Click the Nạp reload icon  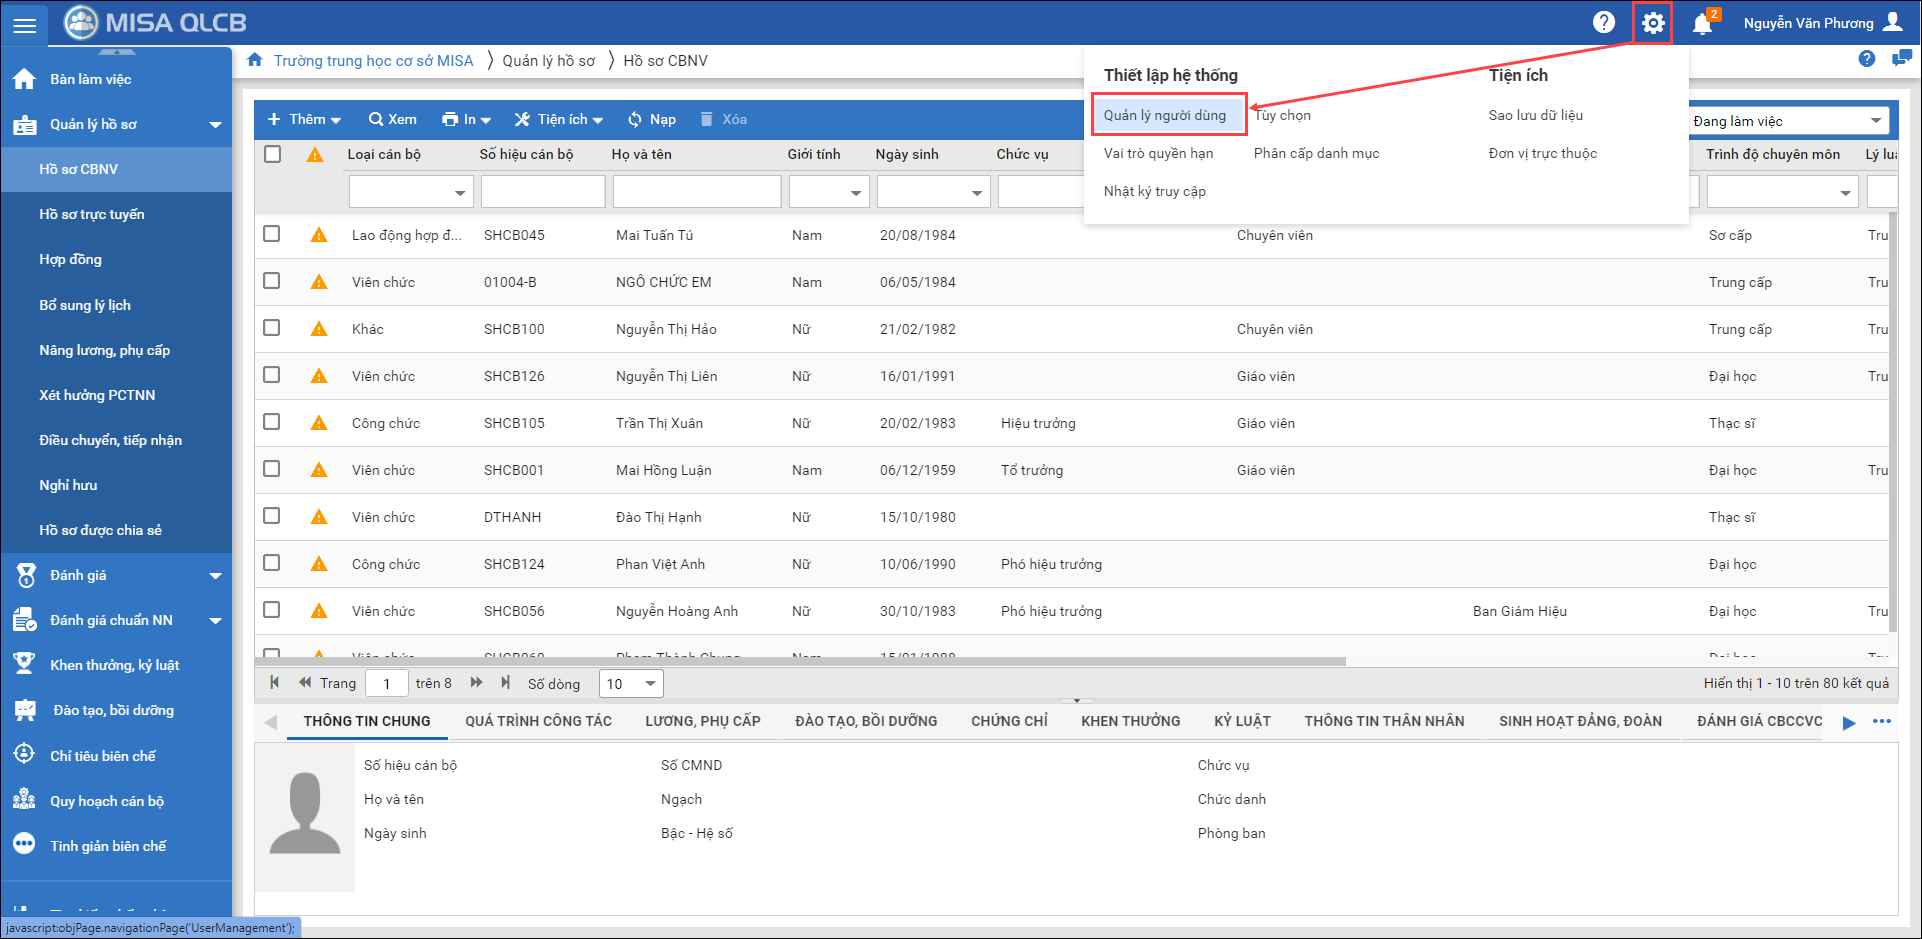[635, 119]
